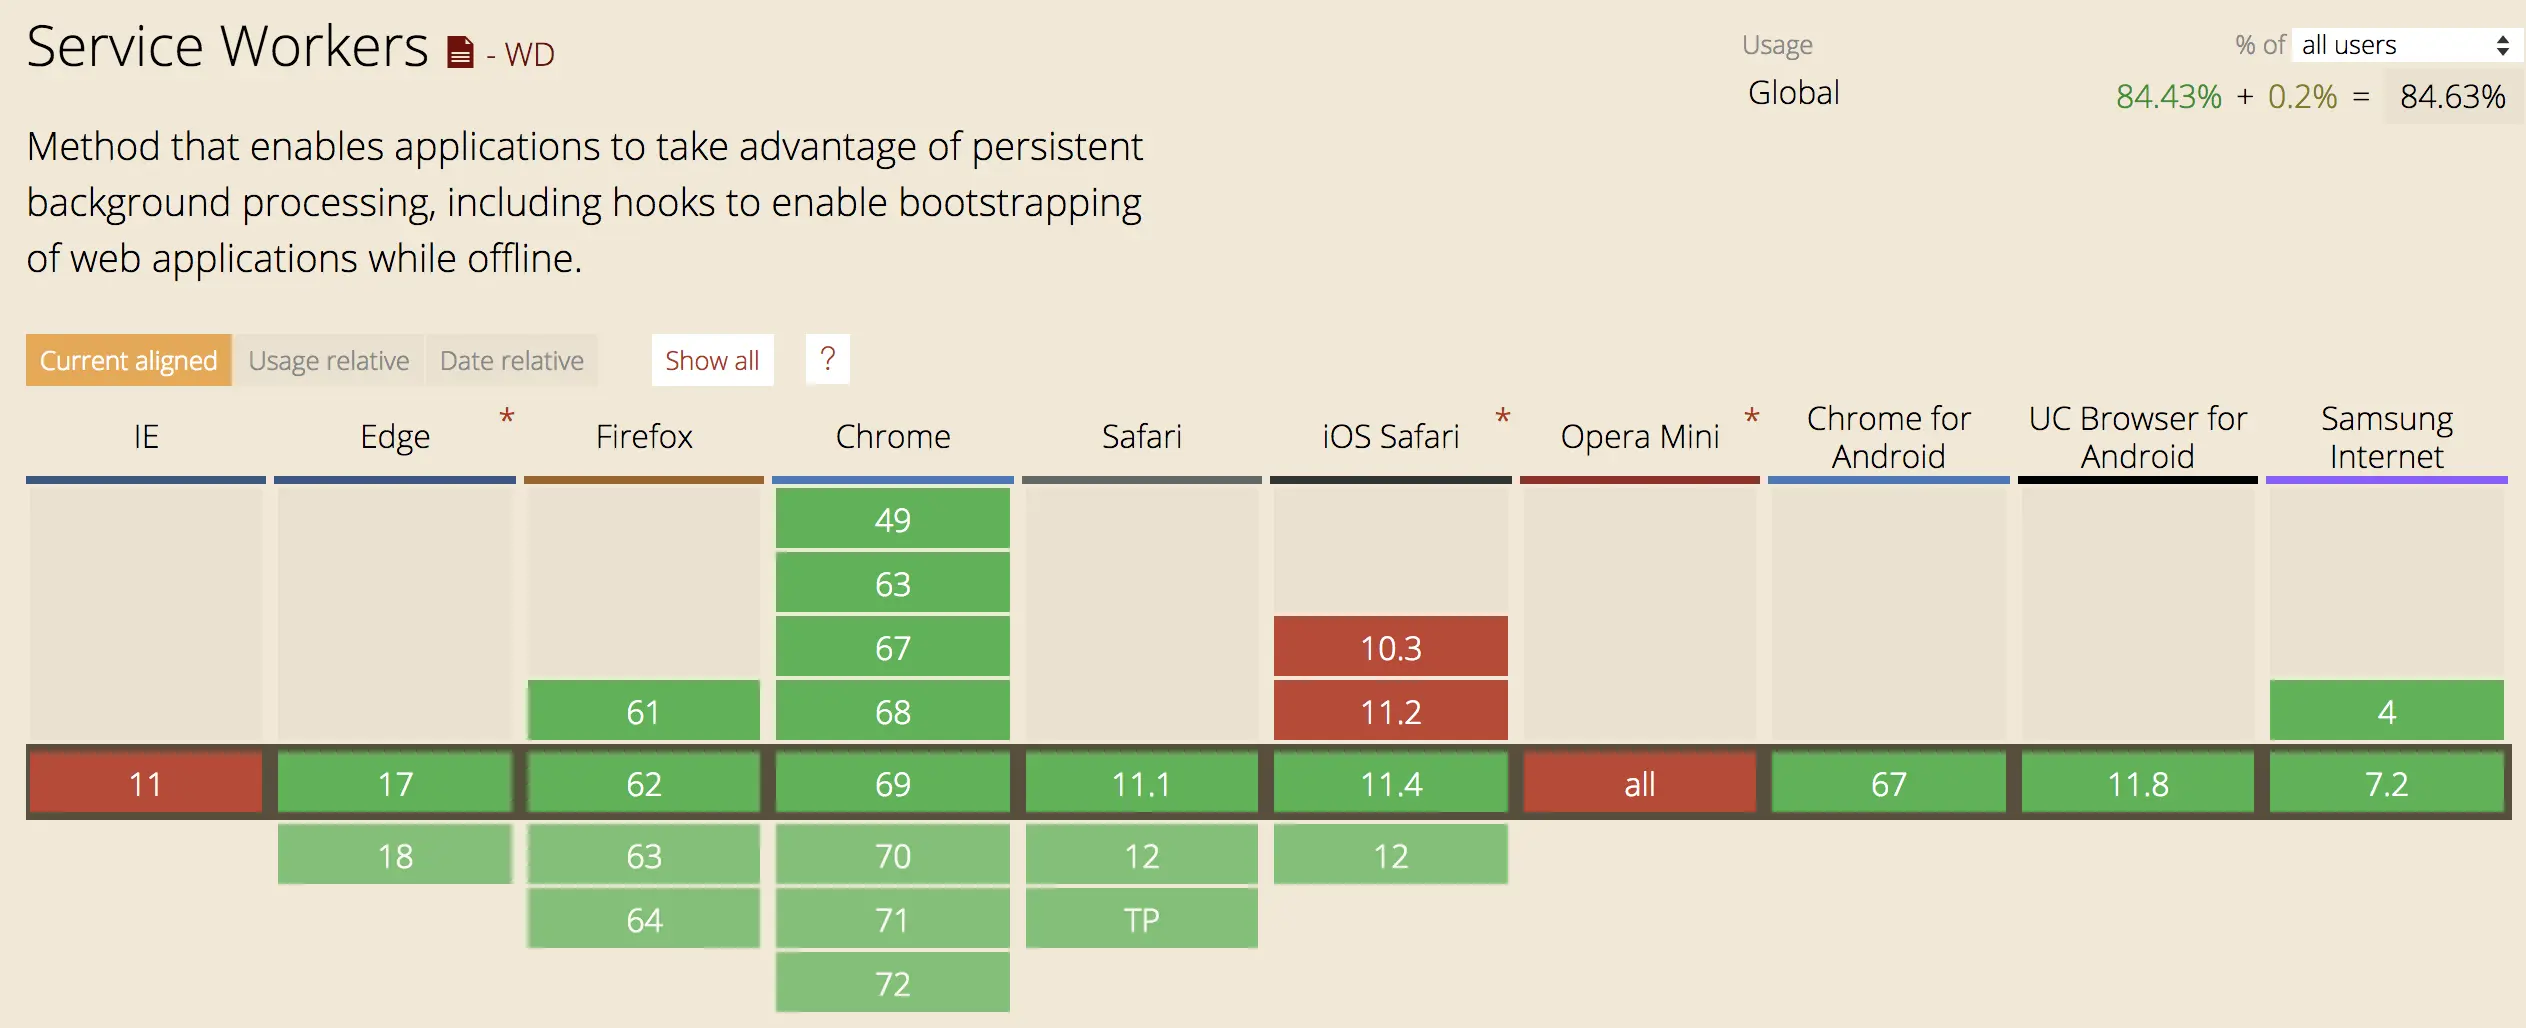Switch to Date relative view
This screenshot has height=1028, width=2526.
(x=512, y=360)
